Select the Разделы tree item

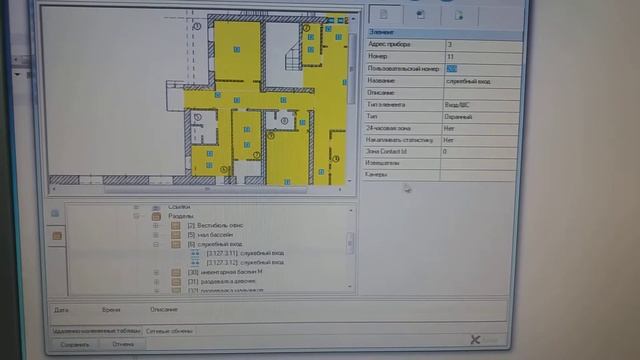click(x=180, y=216)
